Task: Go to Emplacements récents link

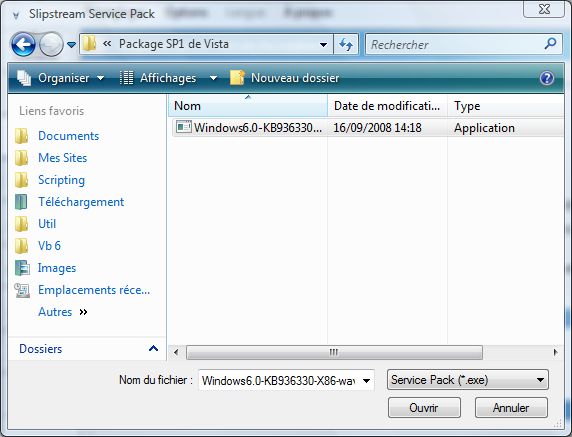Action: [x=94, y=290]
